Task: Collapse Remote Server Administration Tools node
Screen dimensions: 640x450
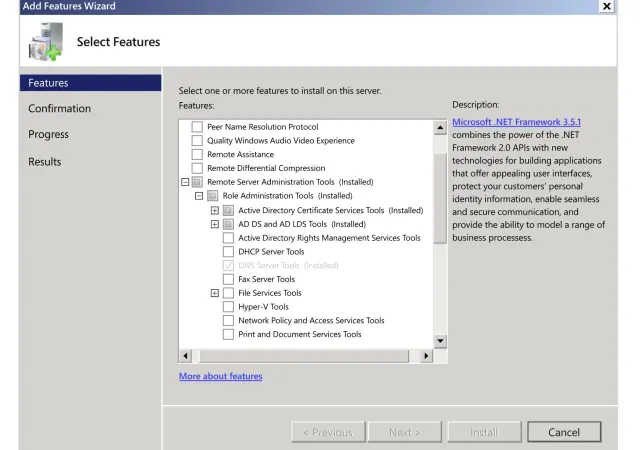Action: 185,183
